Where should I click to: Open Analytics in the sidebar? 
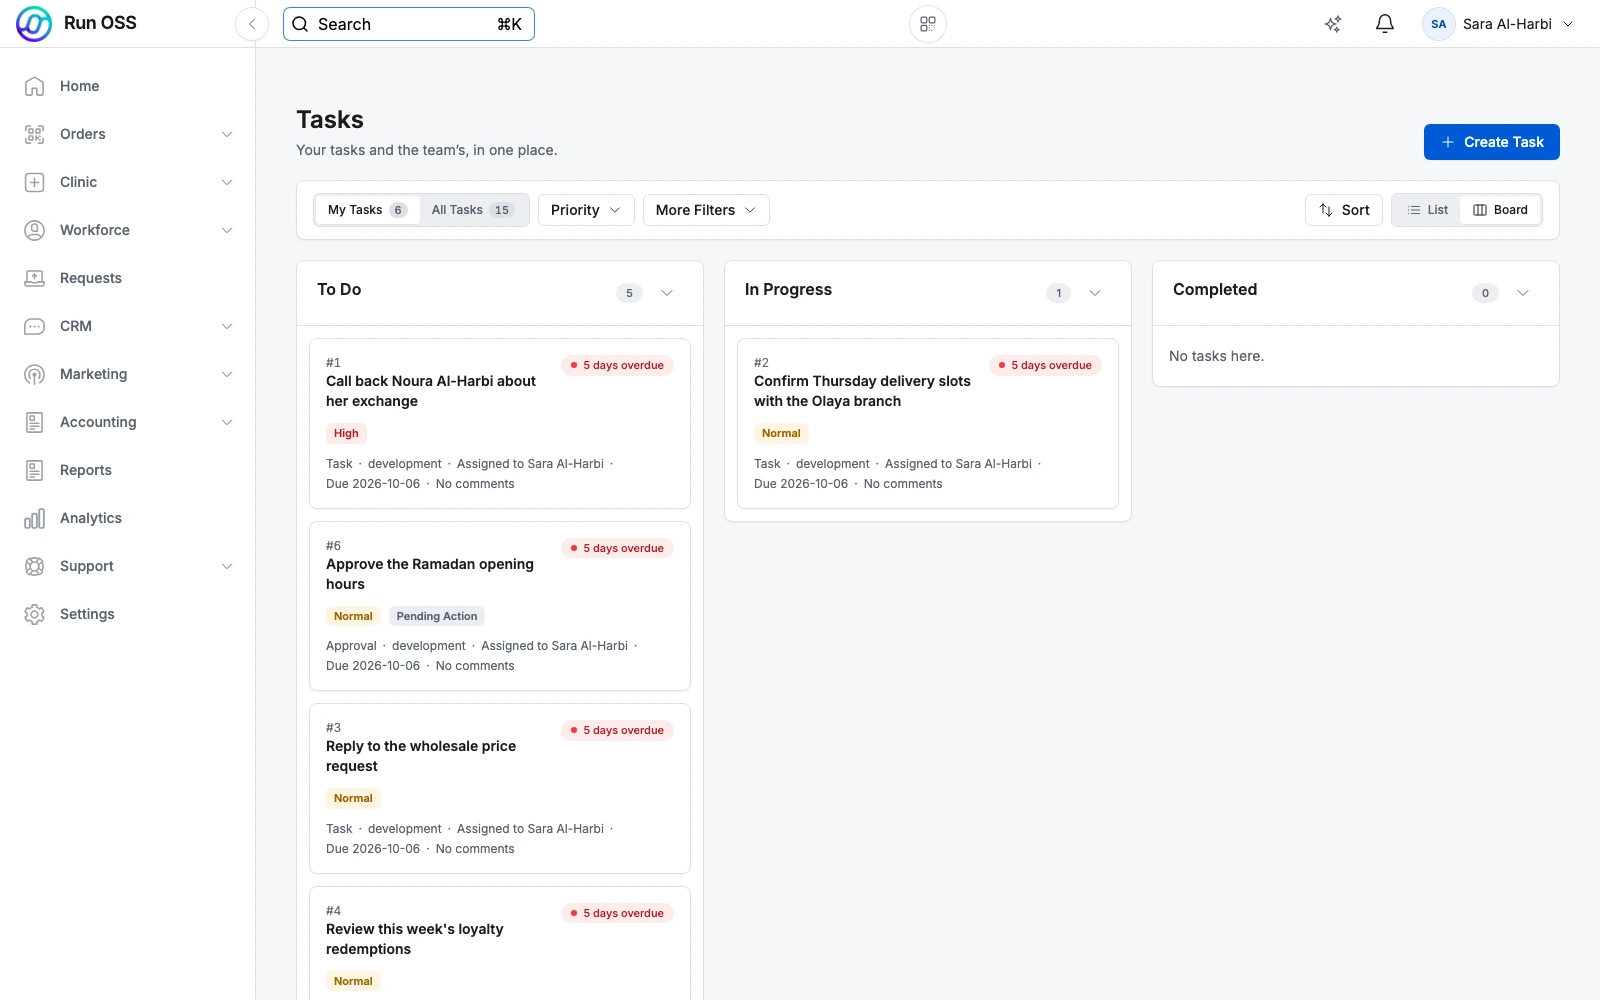pyautogui.click(x=128, y=518)
